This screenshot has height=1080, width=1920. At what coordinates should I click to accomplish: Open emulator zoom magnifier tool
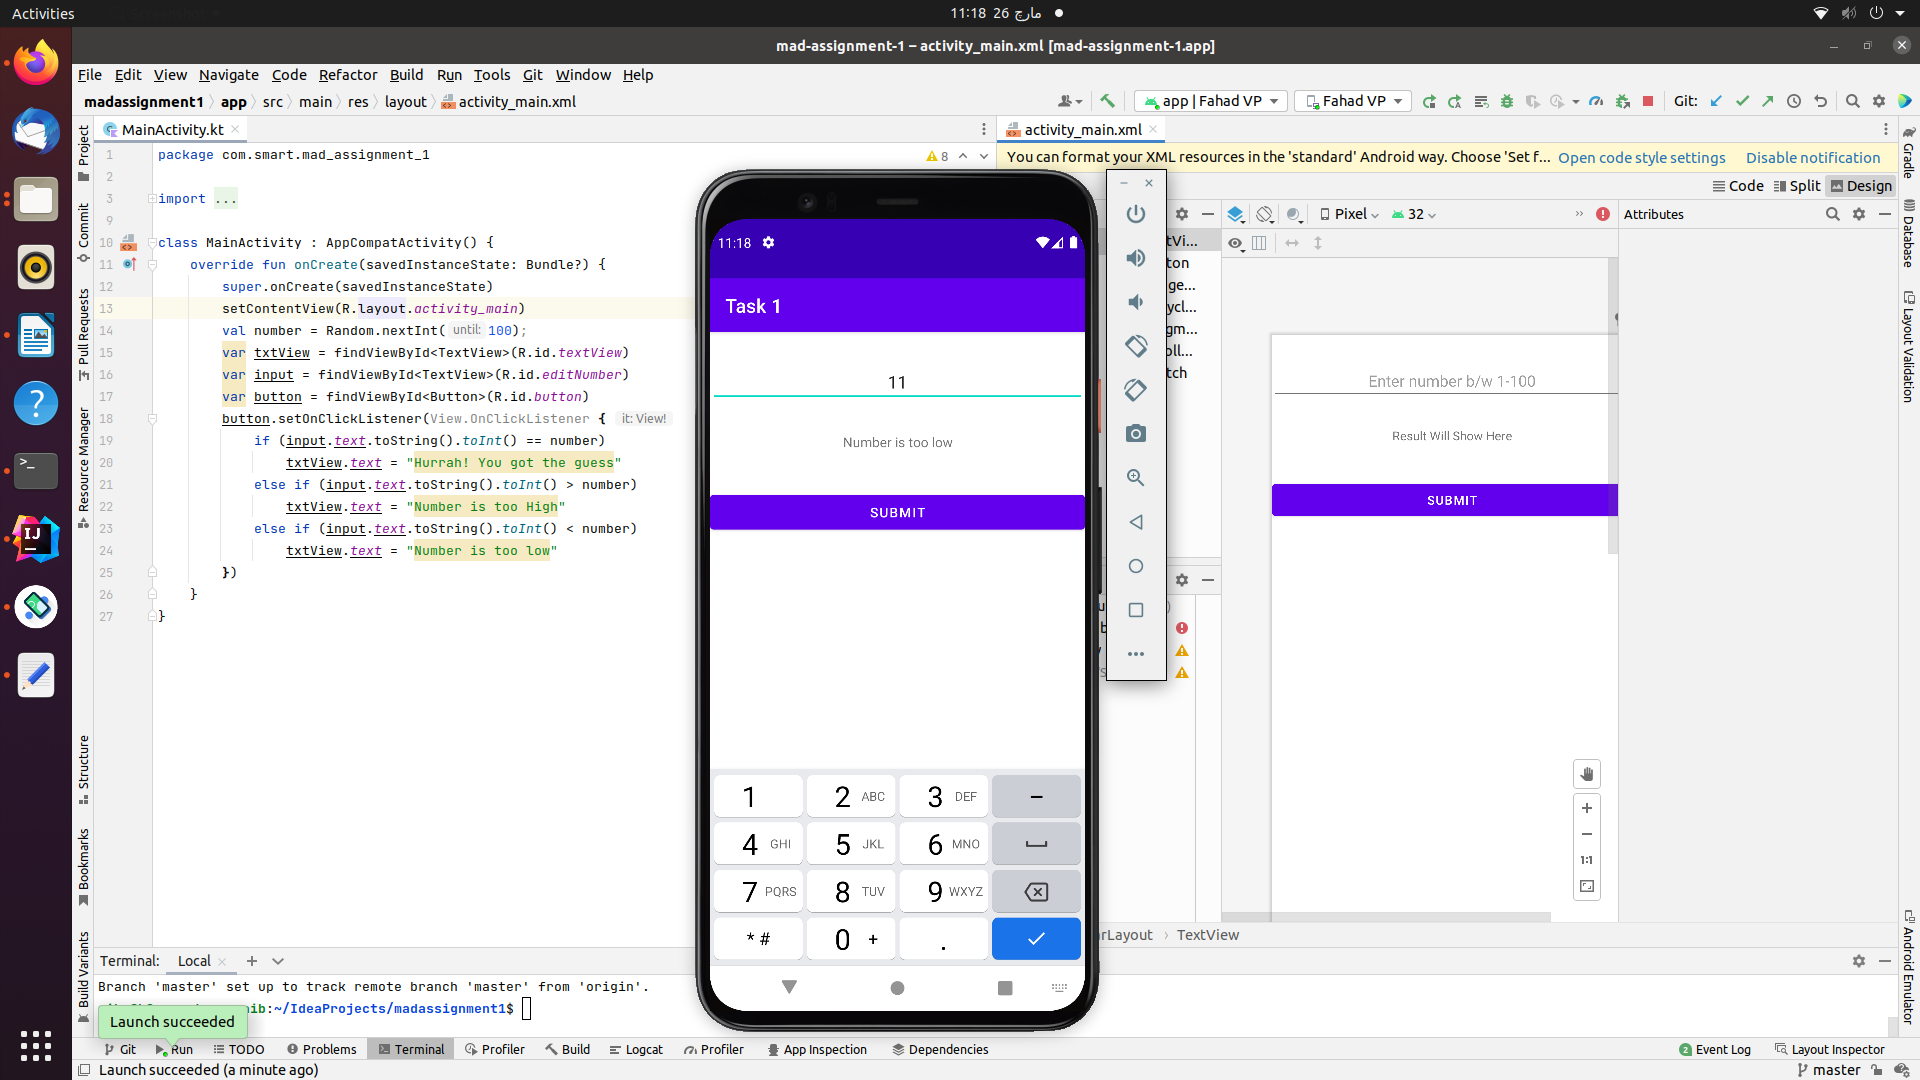(1135, 478)
